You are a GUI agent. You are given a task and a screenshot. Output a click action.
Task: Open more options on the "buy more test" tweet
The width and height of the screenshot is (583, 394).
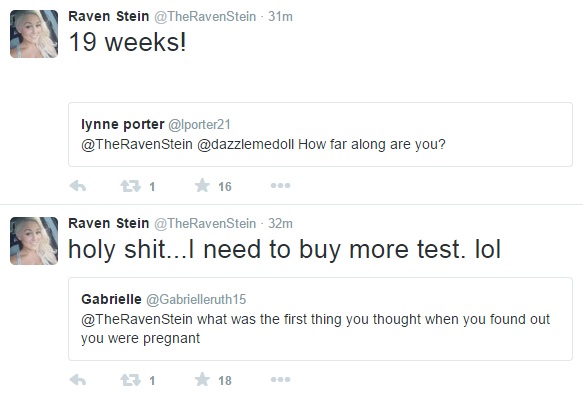280,380
